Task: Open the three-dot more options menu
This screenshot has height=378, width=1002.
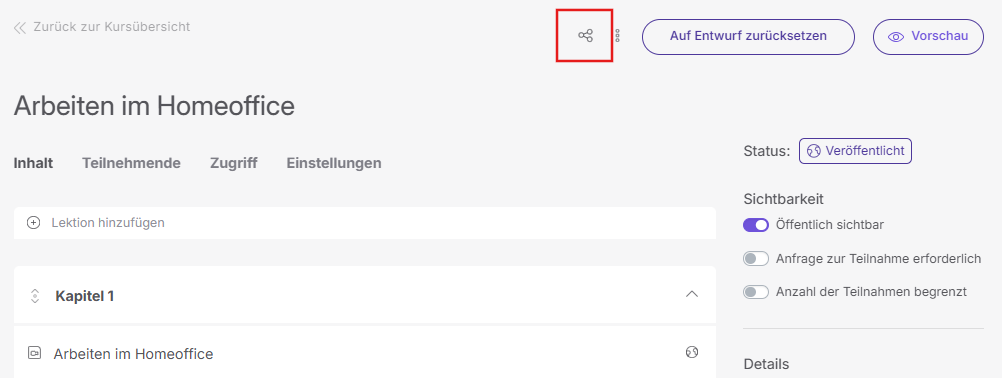Action: point(617,36)
